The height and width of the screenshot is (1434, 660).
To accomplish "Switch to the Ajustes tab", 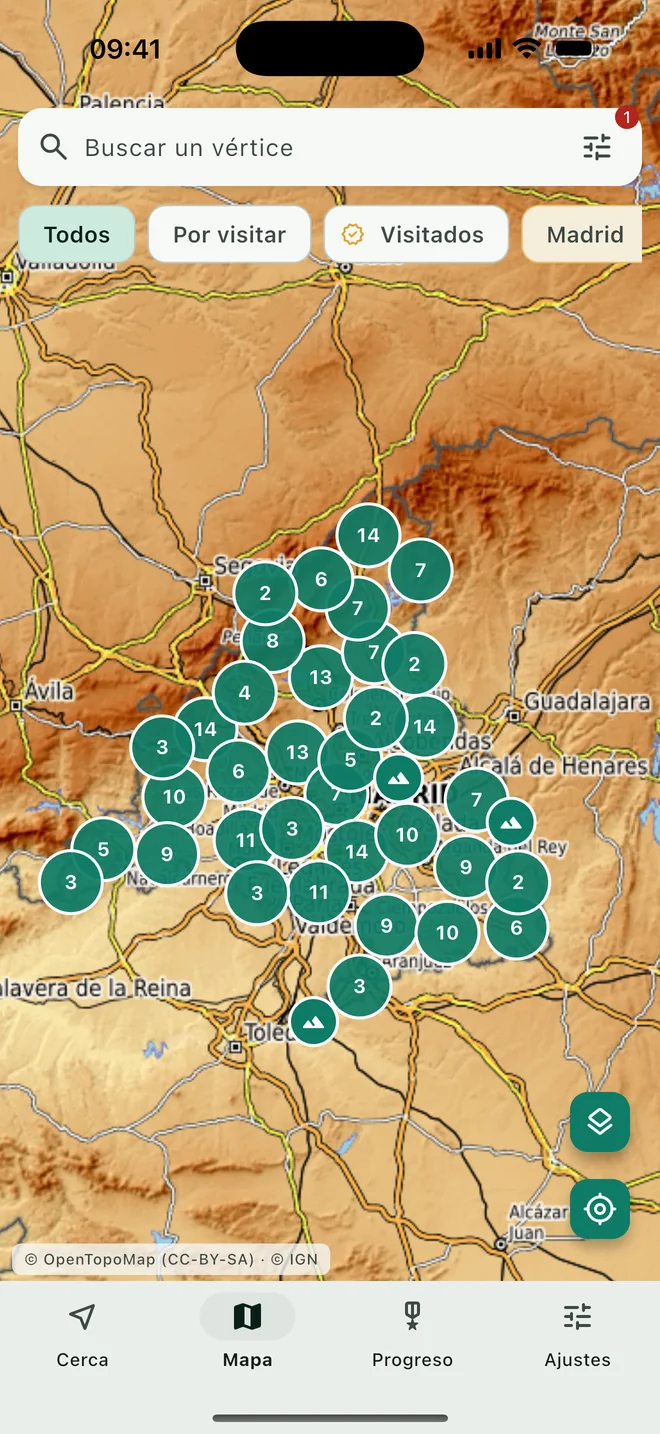I will click(x=578, y=1335).
